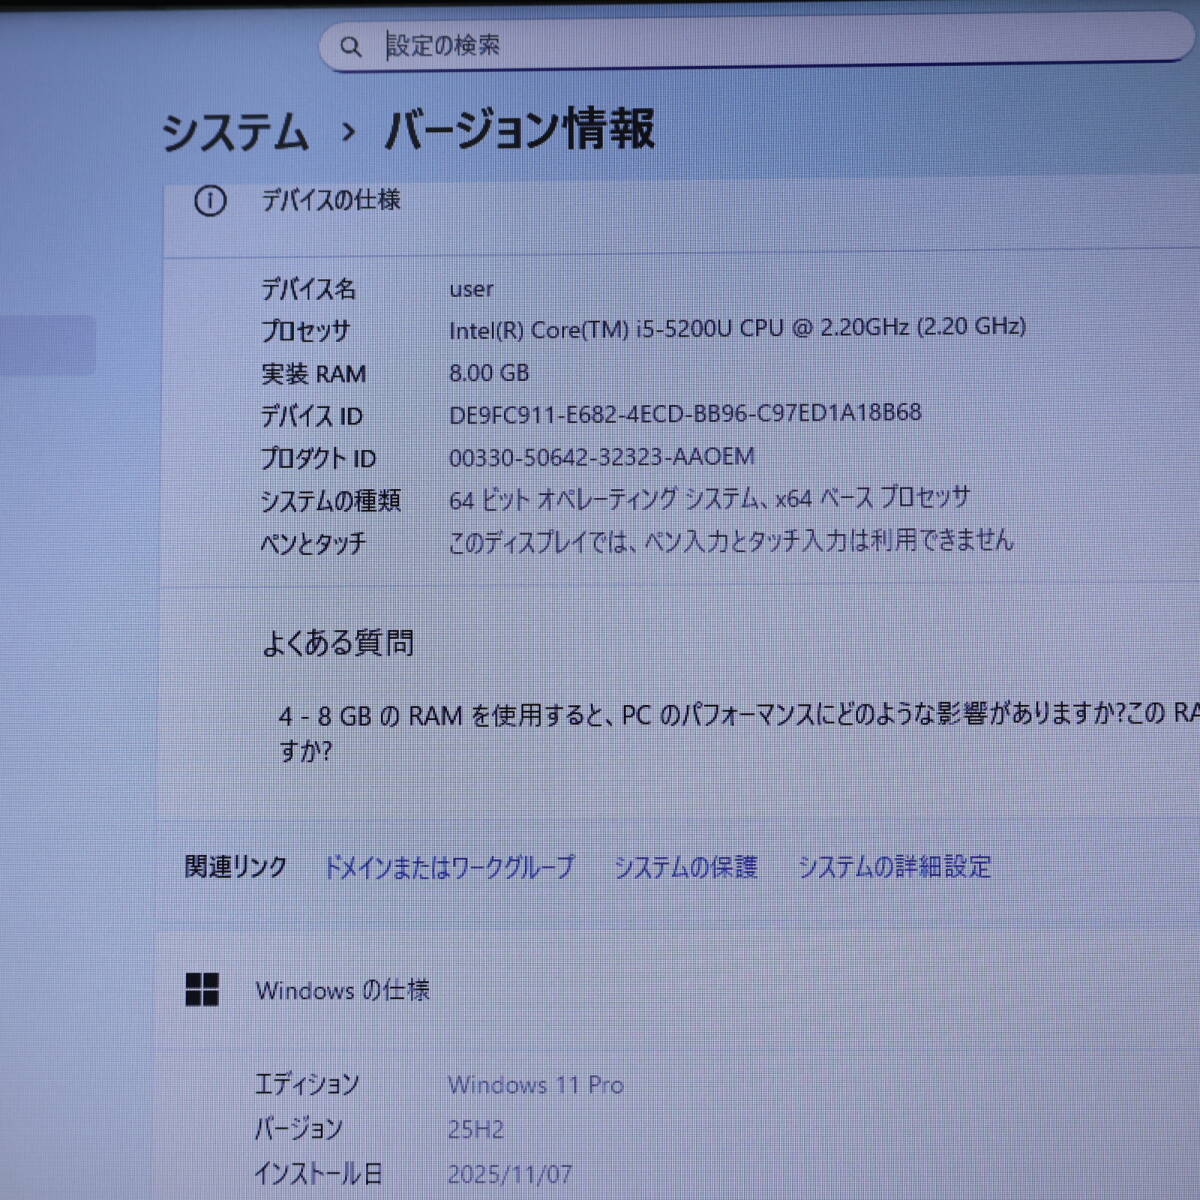Go back to システム breadcrumb
This screenshot has height=1200, width=1200.
(x=235, y=132)
